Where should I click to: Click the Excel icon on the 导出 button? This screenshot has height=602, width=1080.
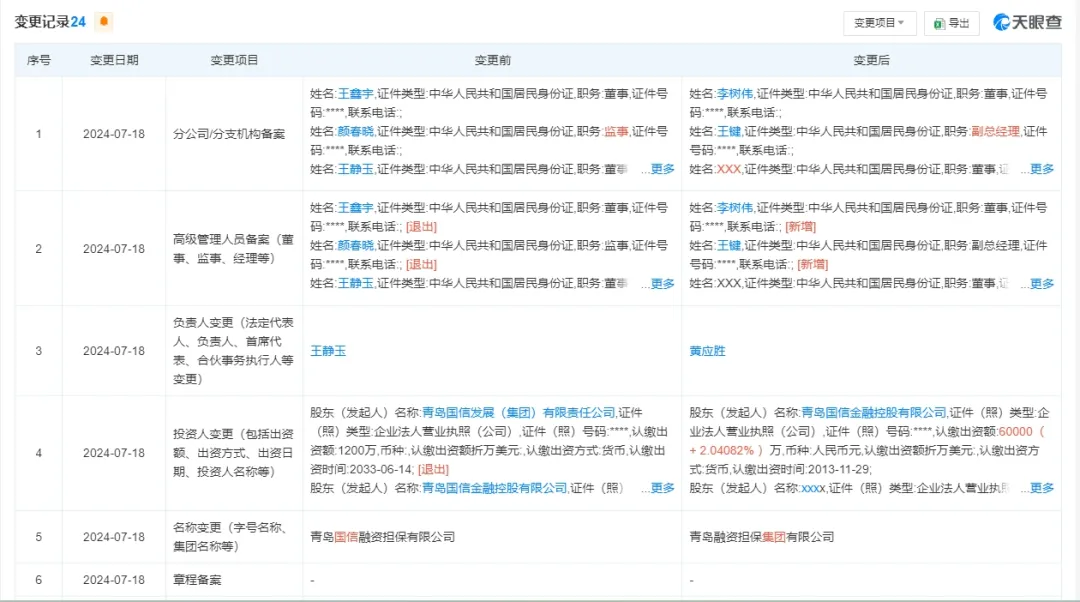coord(938,23)
